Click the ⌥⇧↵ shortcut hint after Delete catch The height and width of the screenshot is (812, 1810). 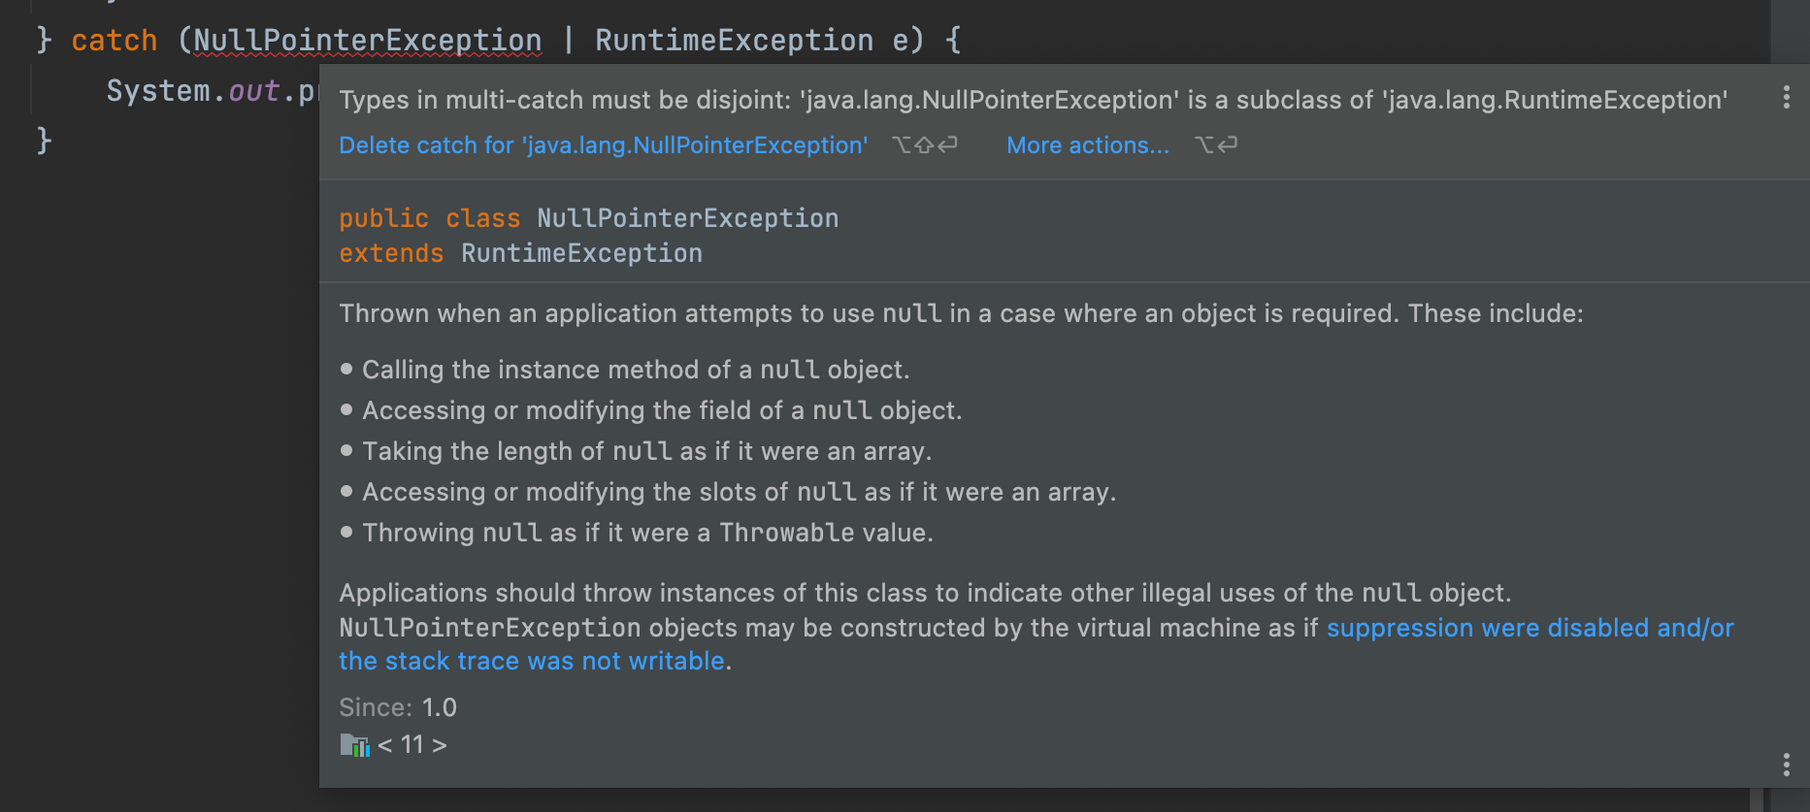point(924,145)
